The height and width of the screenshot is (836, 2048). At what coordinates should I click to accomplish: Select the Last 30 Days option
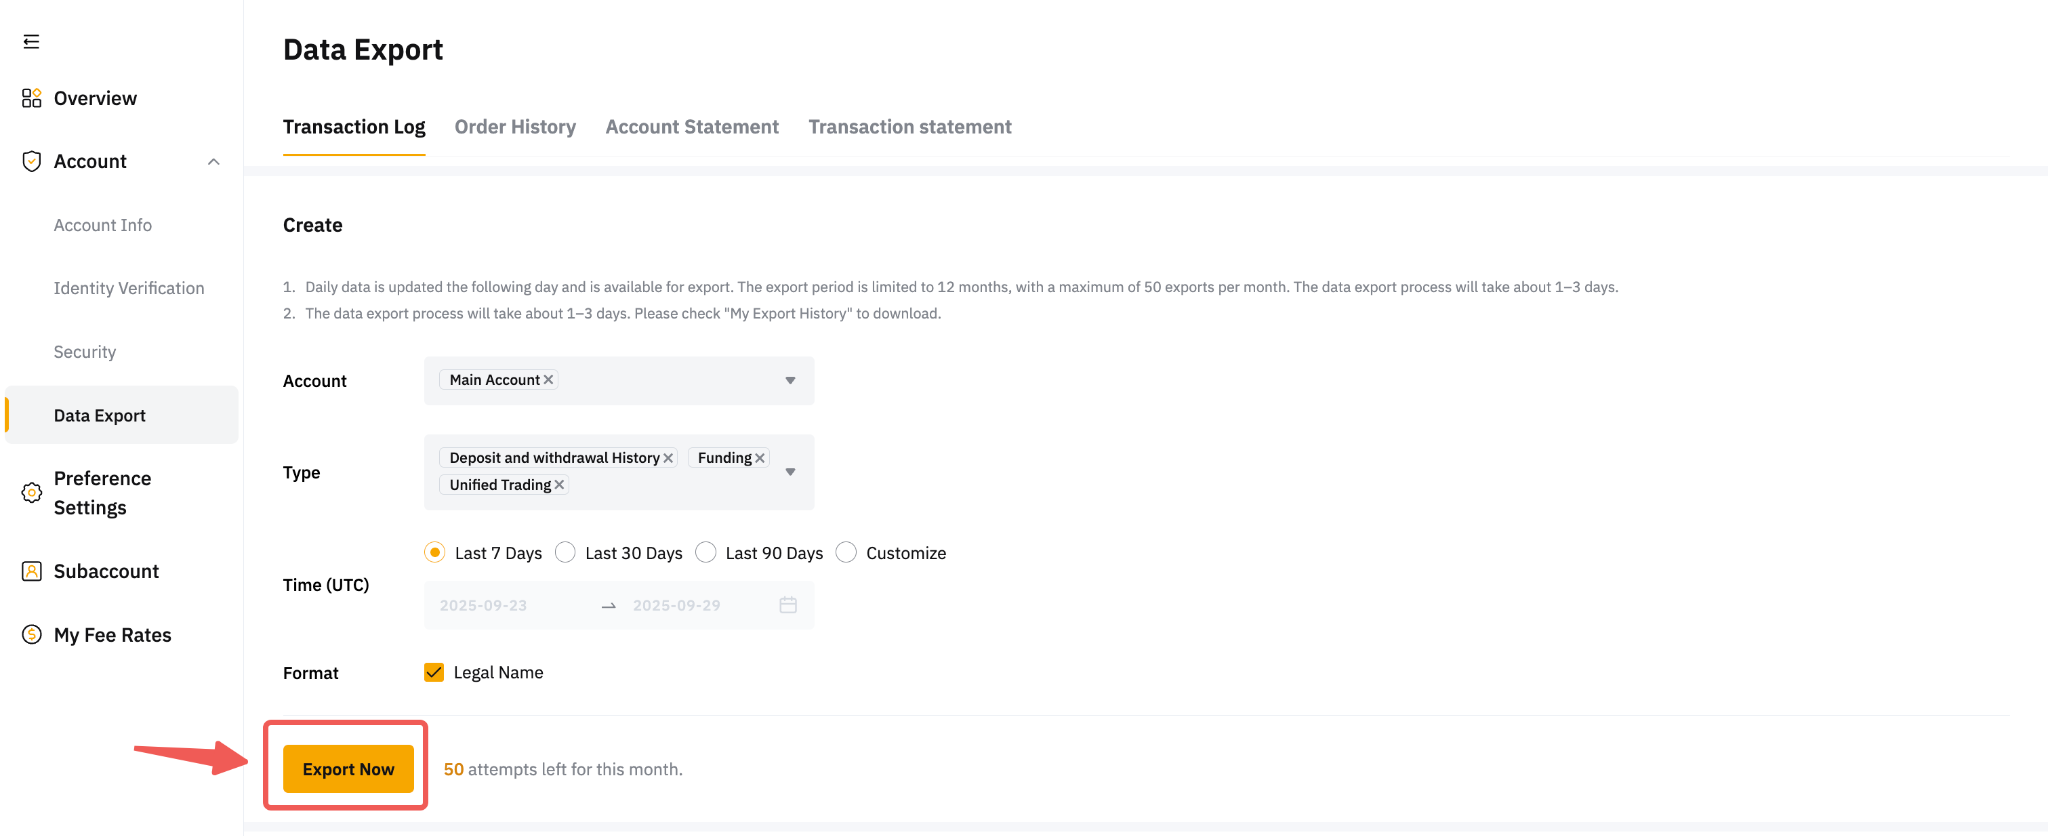point(566,553)
